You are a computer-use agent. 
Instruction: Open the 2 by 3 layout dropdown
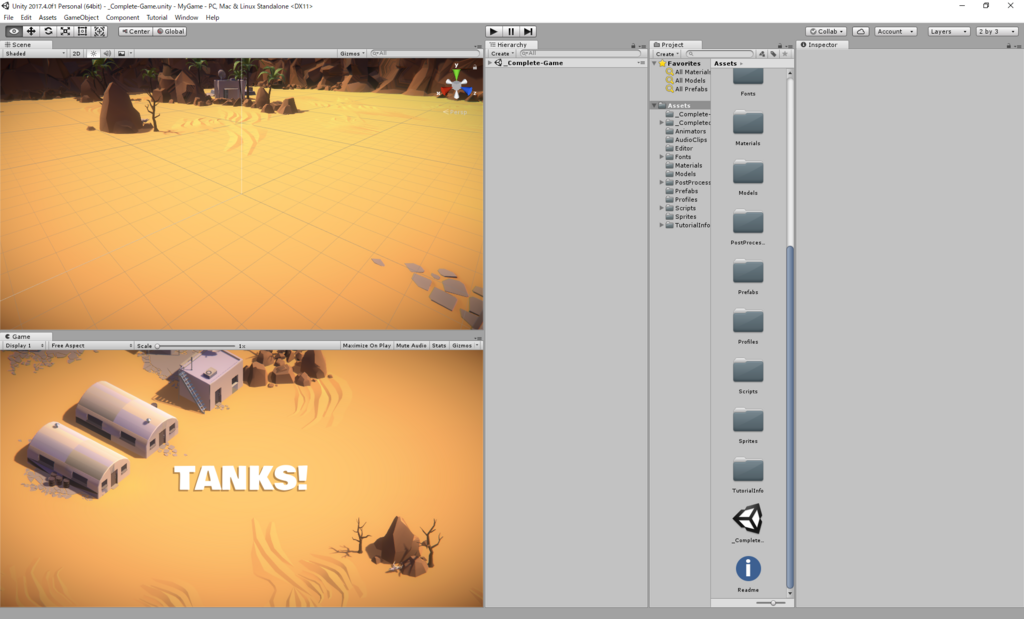997,31
